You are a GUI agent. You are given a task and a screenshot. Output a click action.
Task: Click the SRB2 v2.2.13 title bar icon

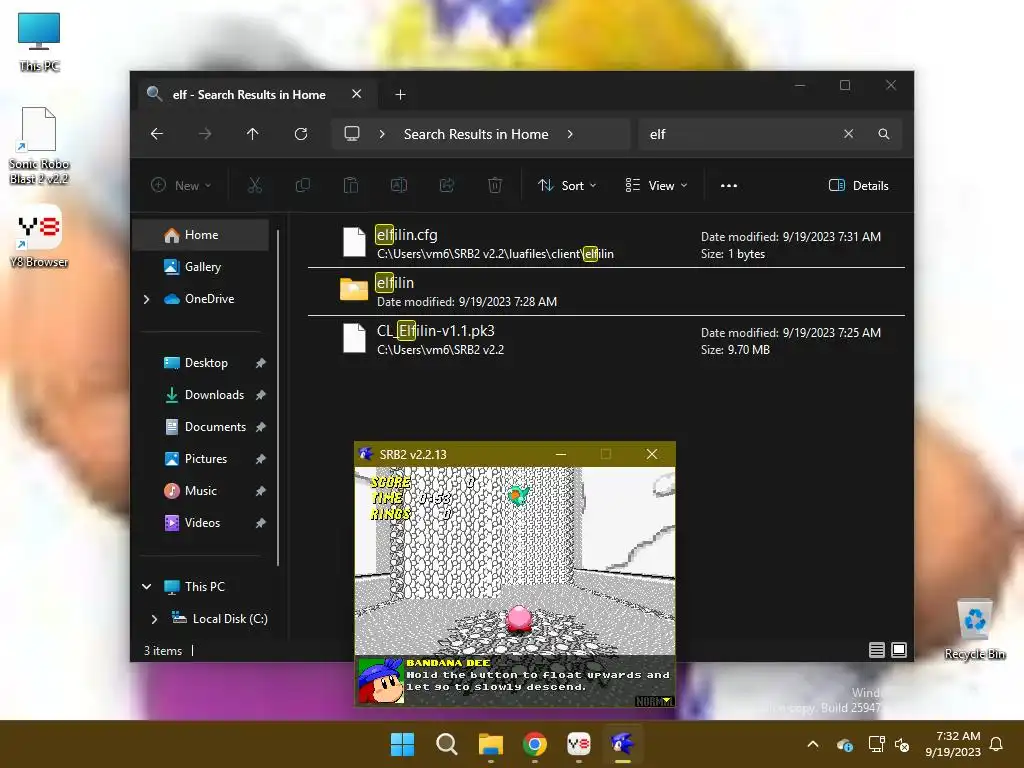click(x=366, y=454)
